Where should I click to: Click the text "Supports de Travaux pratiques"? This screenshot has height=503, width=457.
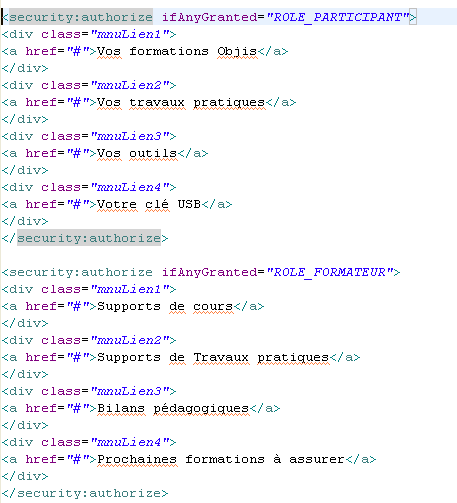(x=213, y=357)
